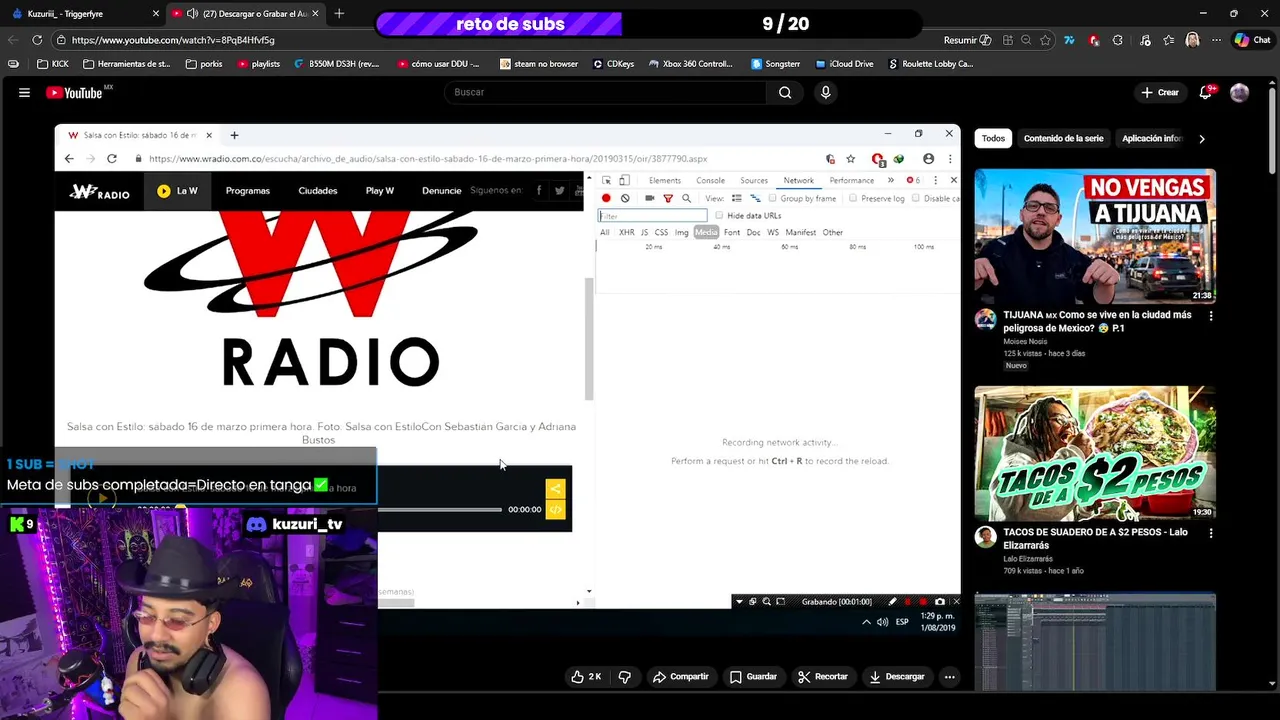
Task: Select the XHR filter type
Action: coord(626,232)
